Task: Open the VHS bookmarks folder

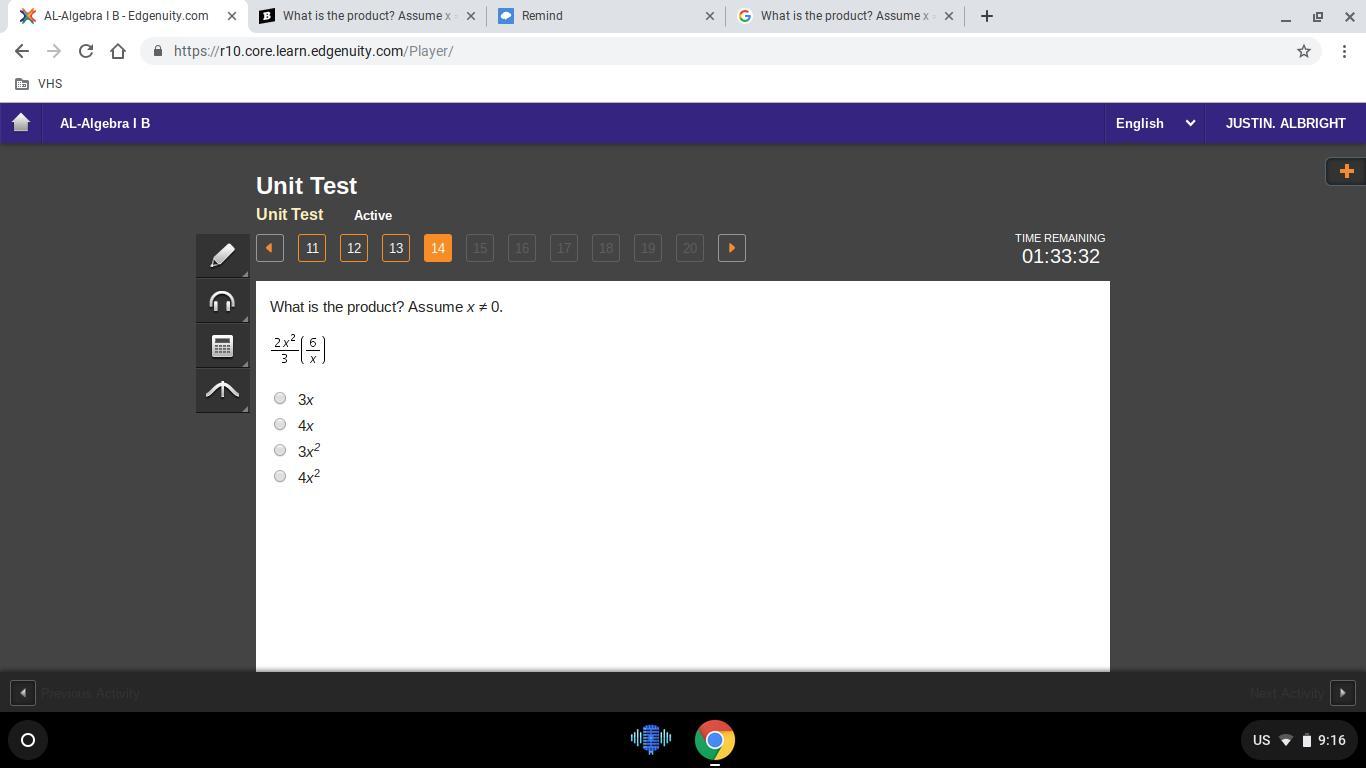Action: [x=39, y=84]
